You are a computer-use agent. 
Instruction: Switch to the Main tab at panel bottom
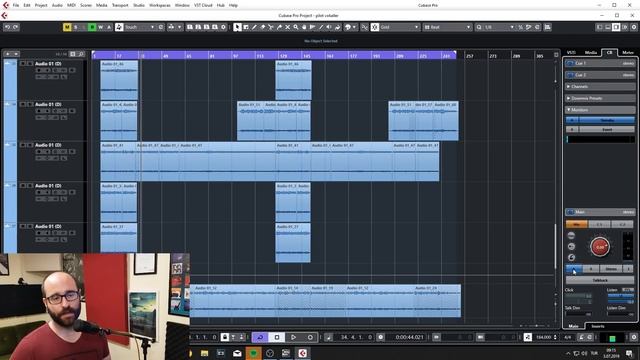tap(574, 326)
